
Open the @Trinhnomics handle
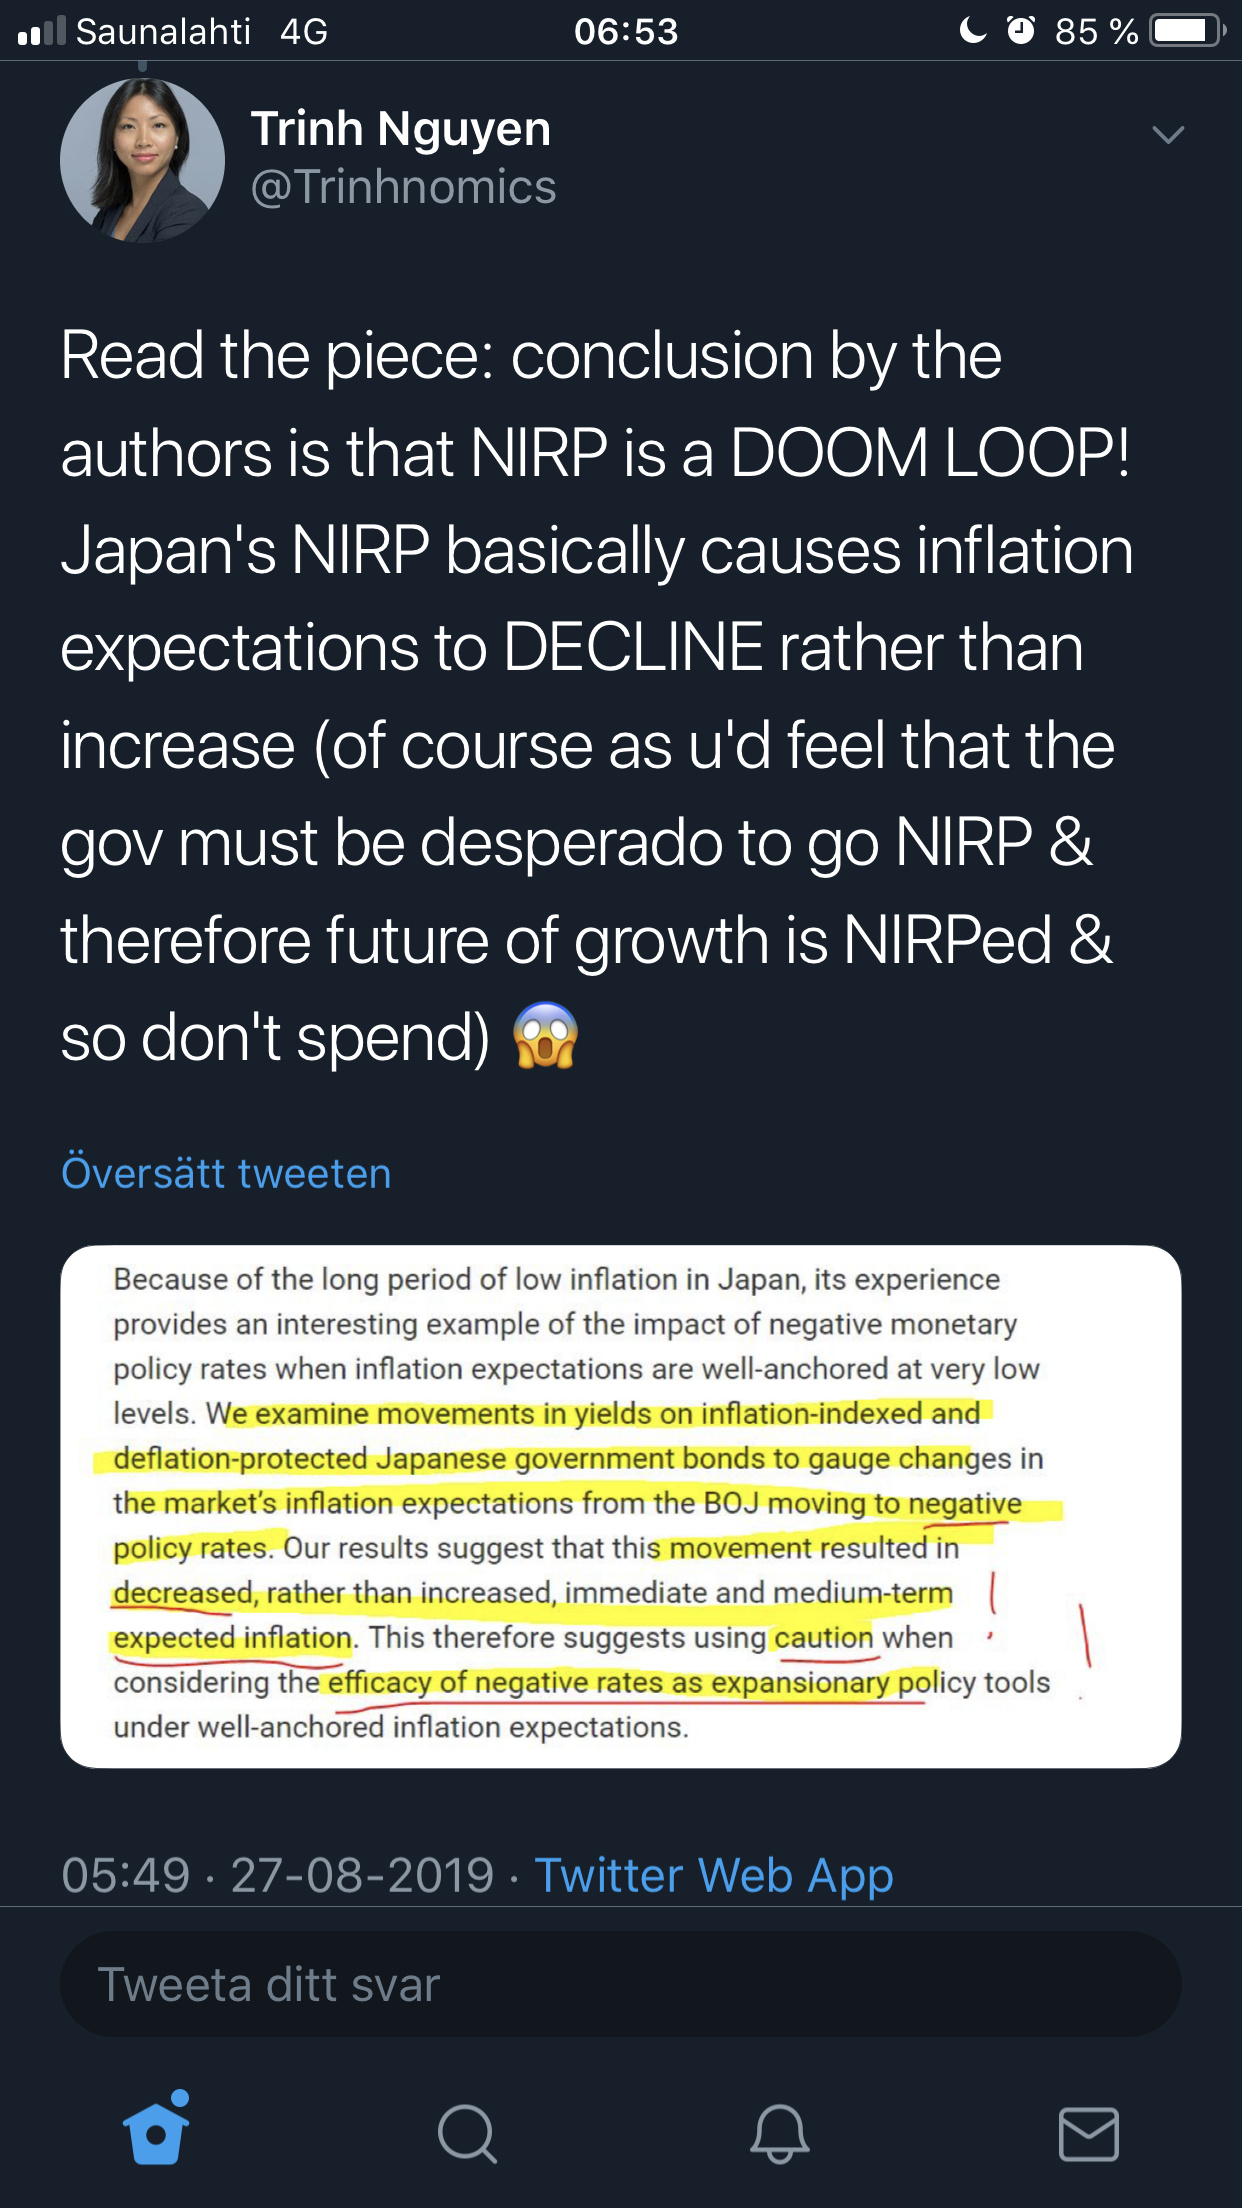(x=403, y=187)
